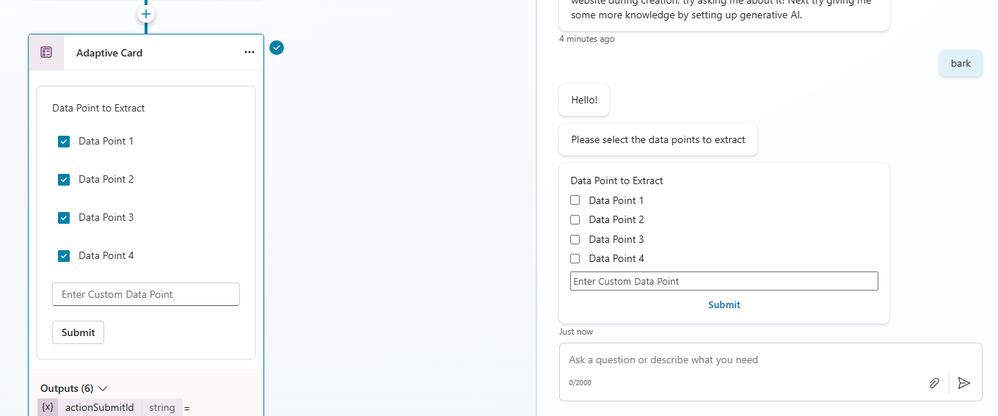
Task: Uncheck Data Point 3 in card preview
Action: click(64, 217)
